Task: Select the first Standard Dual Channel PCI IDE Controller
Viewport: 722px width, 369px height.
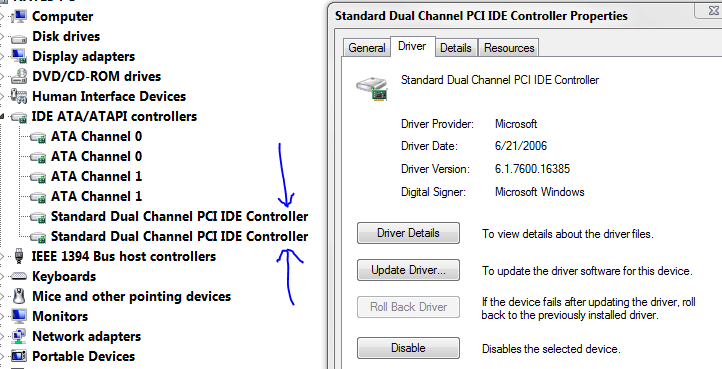Action: tap(179, 216)
